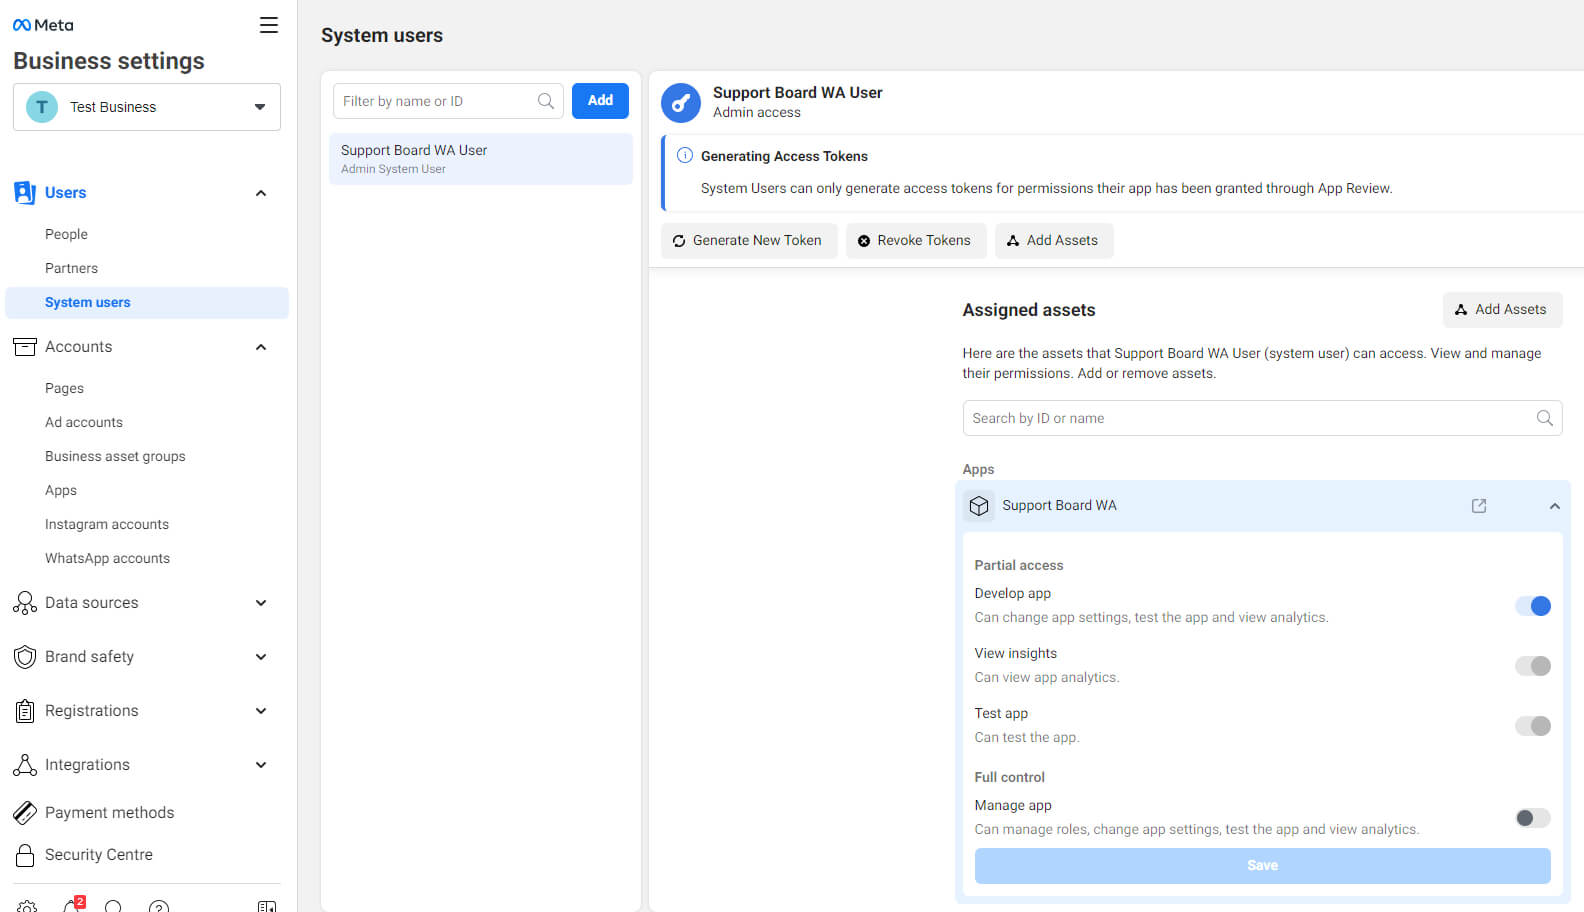Disable the Develop app toggle
This screenshot has width=1584, height=912.
1532,606
